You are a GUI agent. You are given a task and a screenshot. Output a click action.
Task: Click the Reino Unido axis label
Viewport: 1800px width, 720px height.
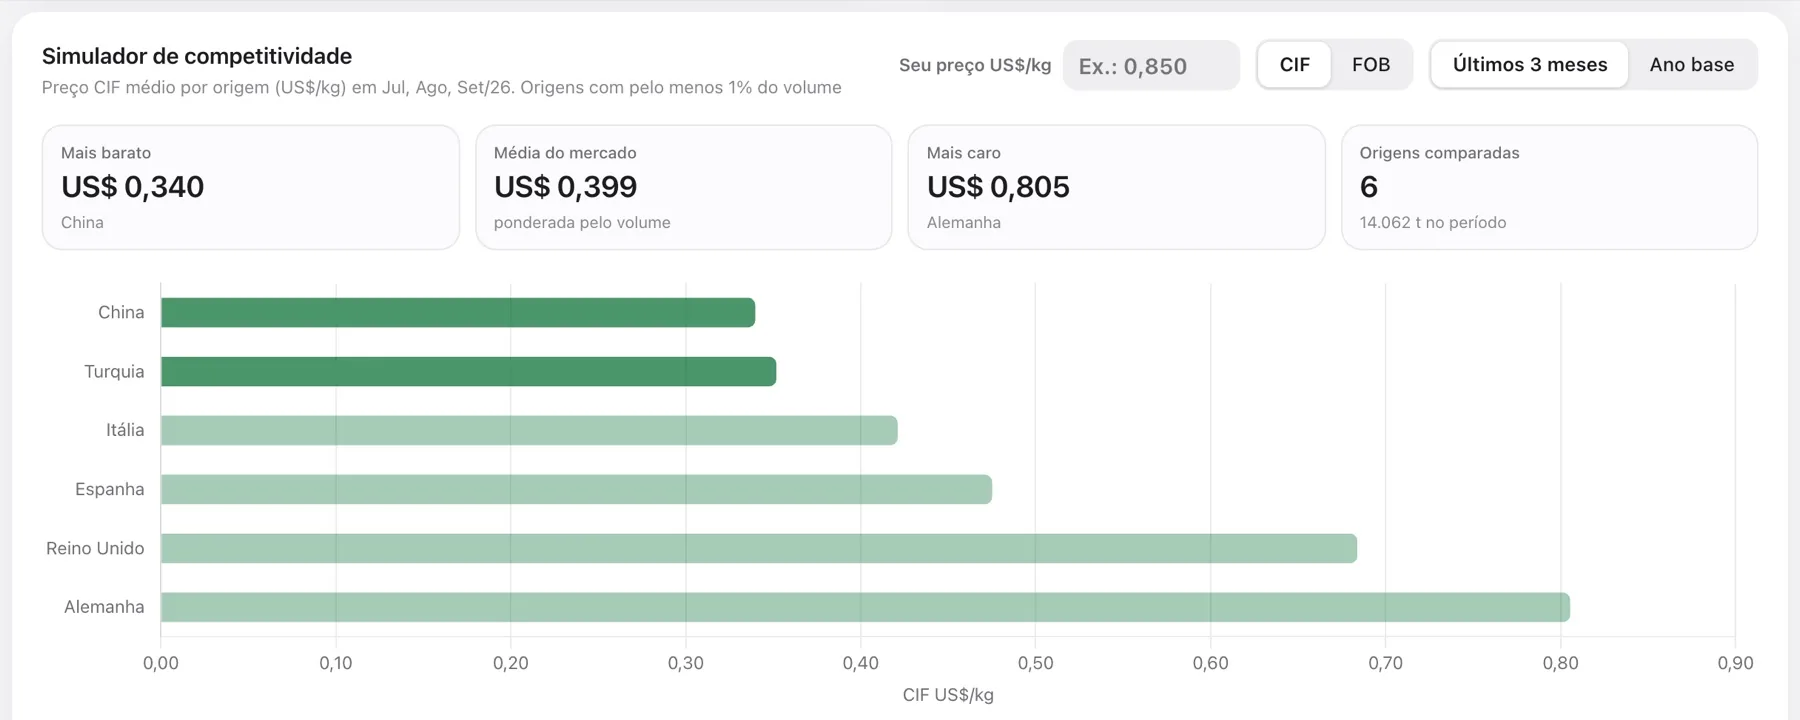(95, 548)
